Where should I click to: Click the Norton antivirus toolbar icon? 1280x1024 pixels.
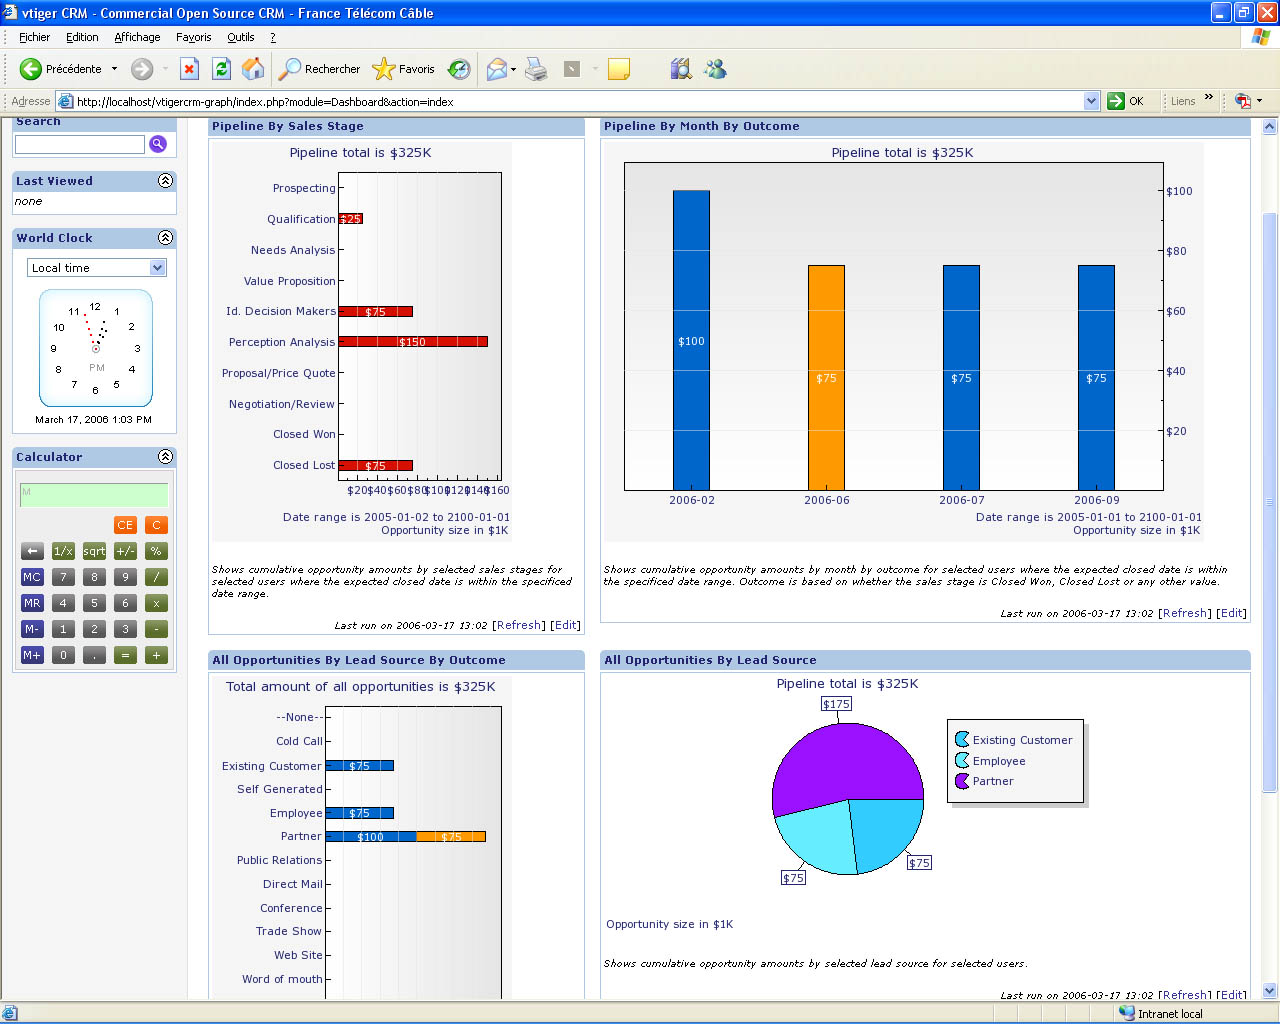1242,101
